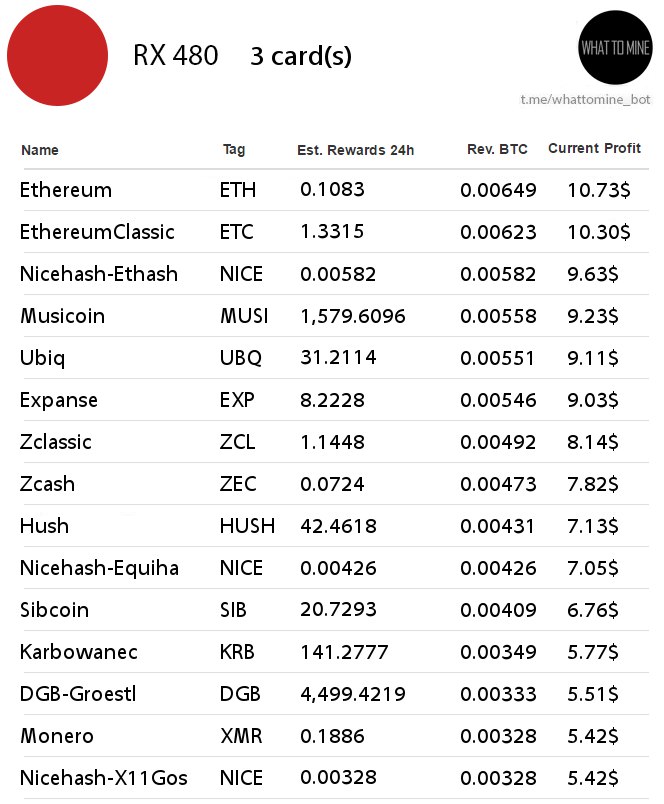
Task: Select the Hush coin row
Action: 336,526
